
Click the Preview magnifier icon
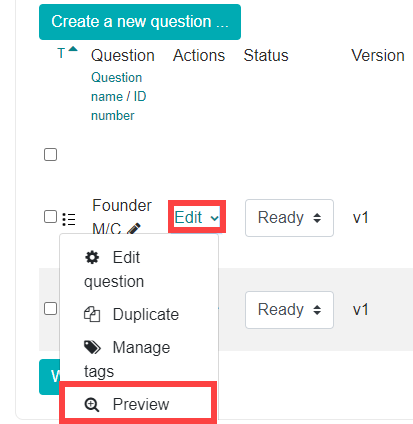[x=92, y=405]
